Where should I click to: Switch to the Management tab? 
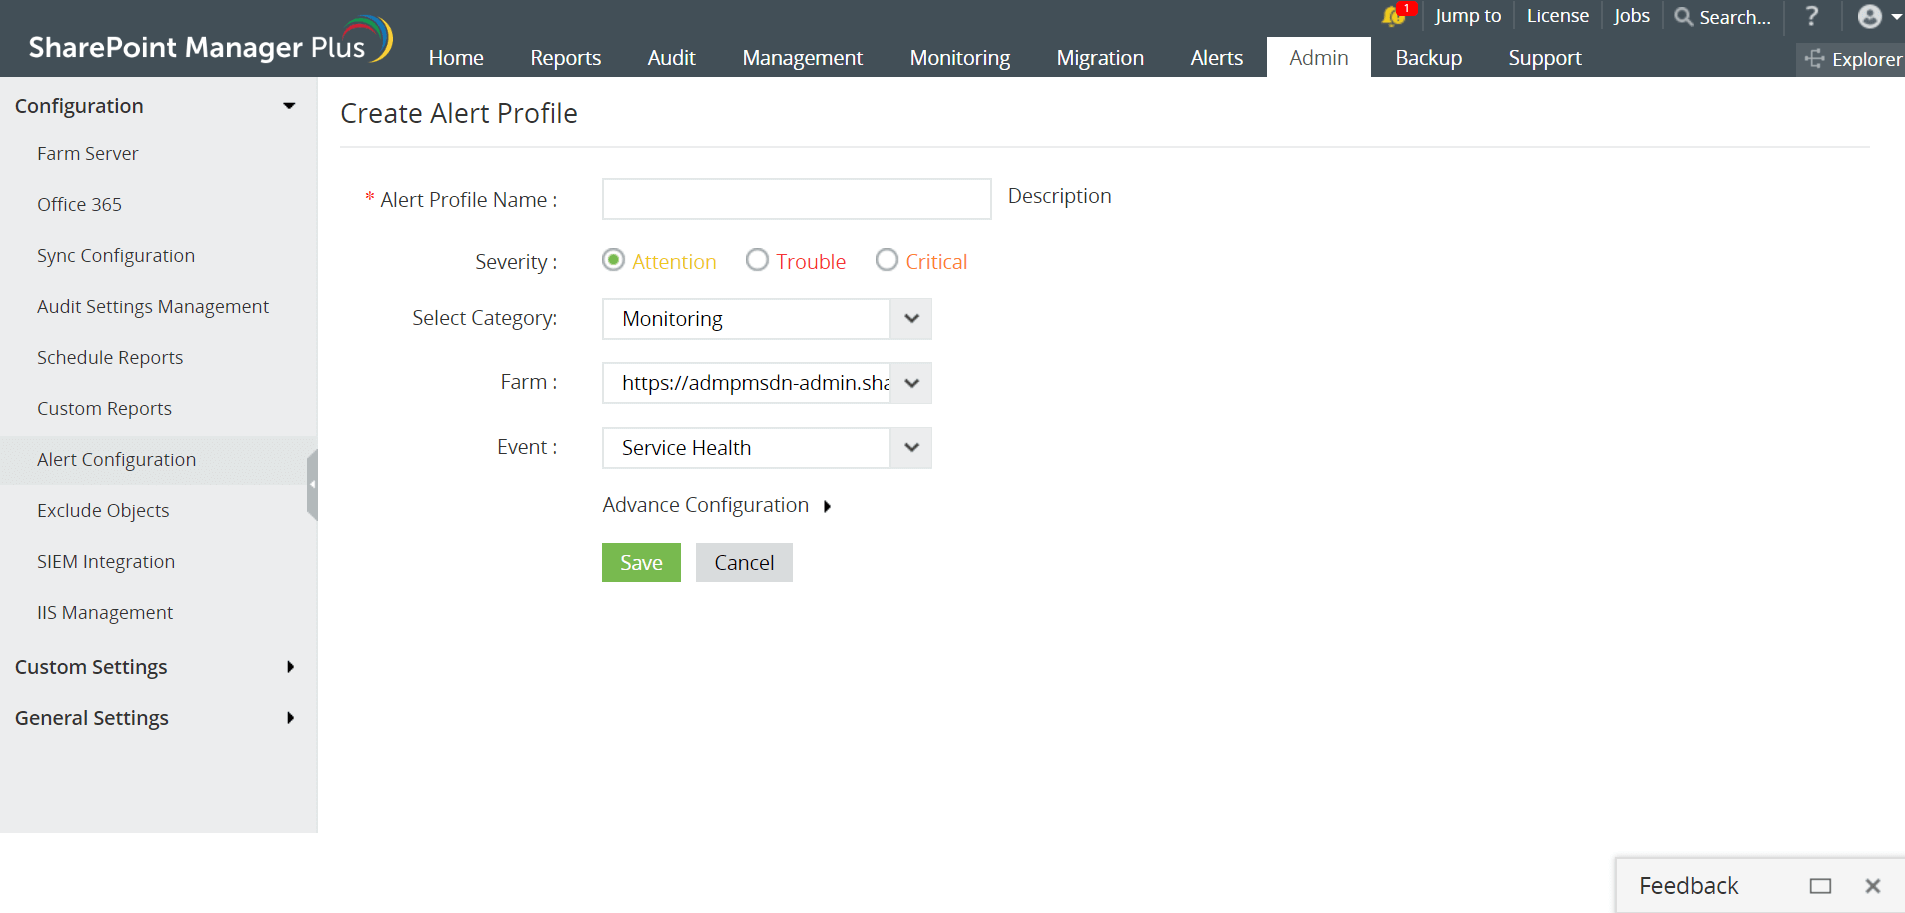point(803,58)
